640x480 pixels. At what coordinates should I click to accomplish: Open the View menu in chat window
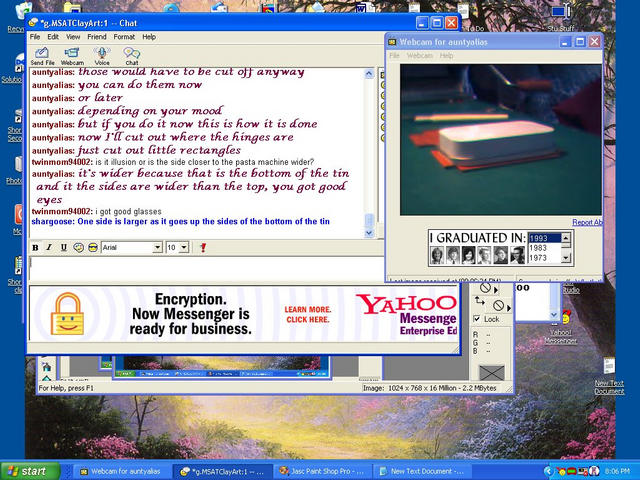pos(73,37)
